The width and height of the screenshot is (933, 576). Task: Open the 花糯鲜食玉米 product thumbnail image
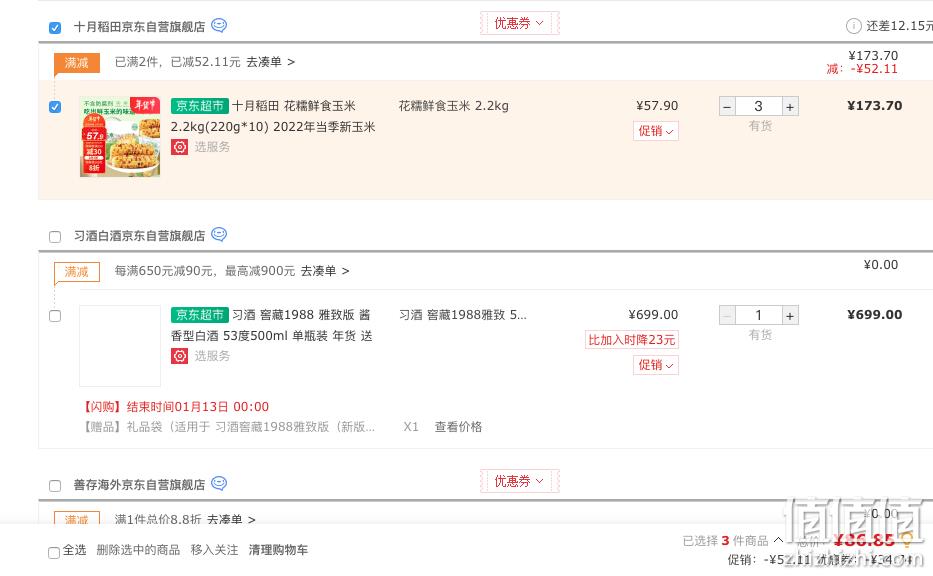coord(120,136)
